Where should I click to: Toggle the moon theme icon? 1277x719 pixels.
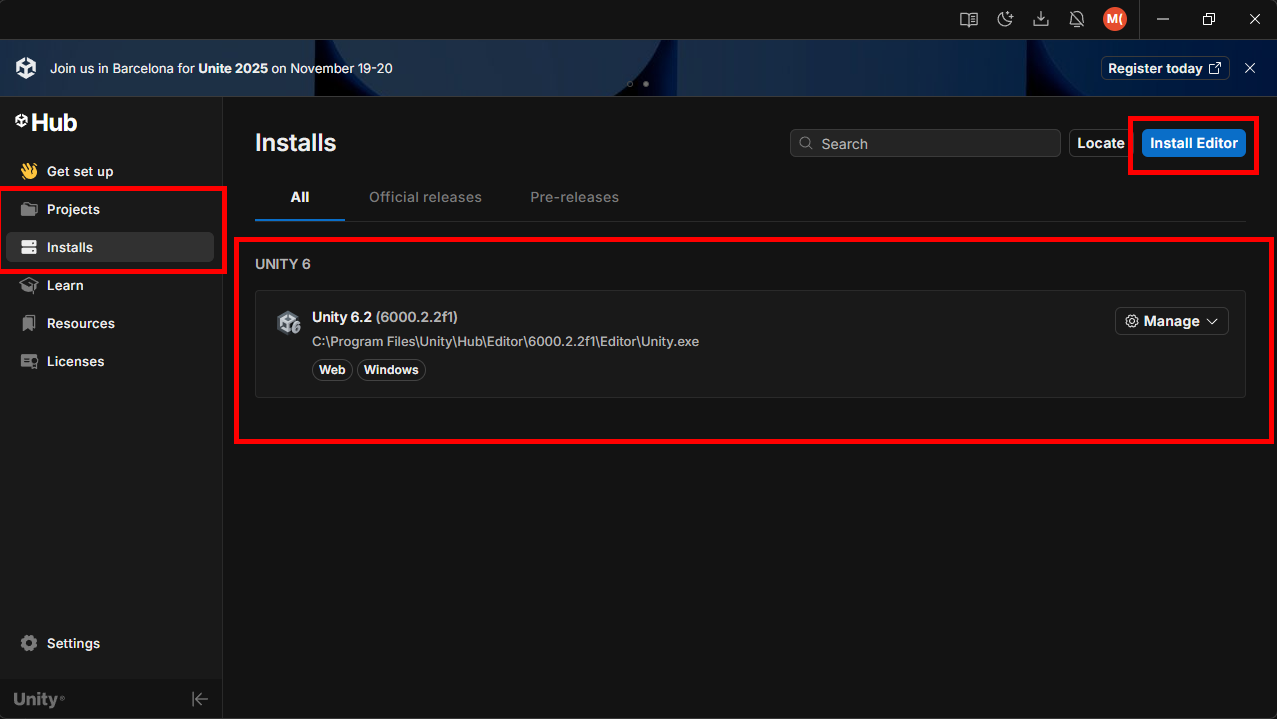[x=1005, y=19]
